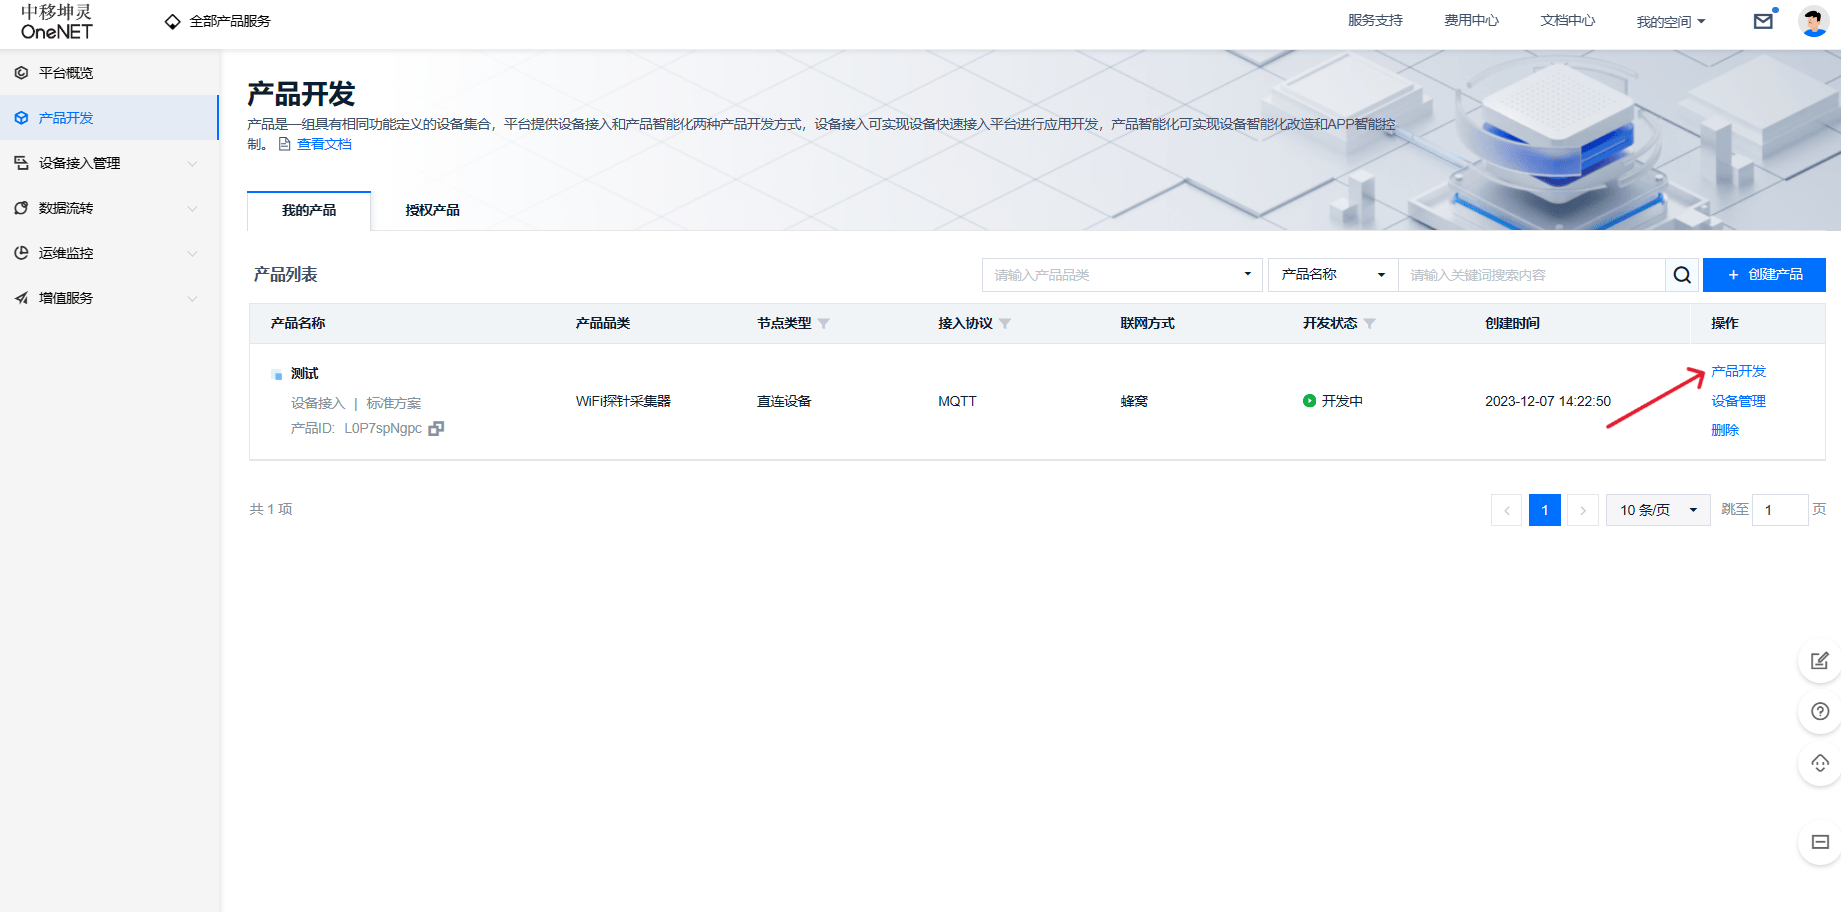Open 产品开发 for the 测试 product
This screenshot has width=1841, height=912.
(x=1737, y=371)
